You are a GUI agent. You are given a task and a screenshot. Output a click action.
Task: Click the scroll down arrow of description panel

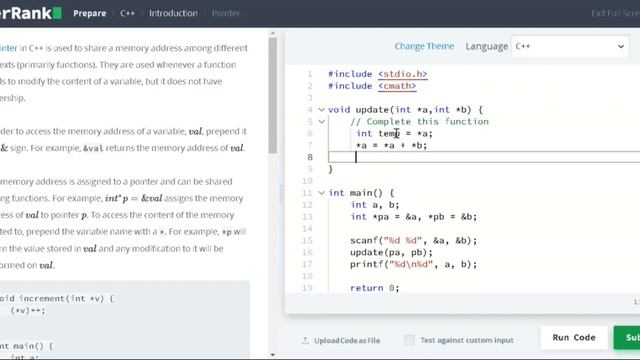[x=273, y=355]
